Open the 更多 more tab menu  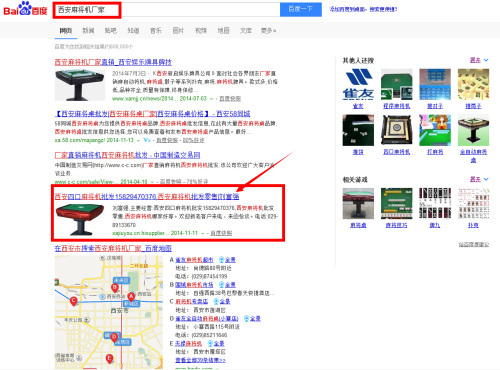pyautogui.click(x=268, y=31)
